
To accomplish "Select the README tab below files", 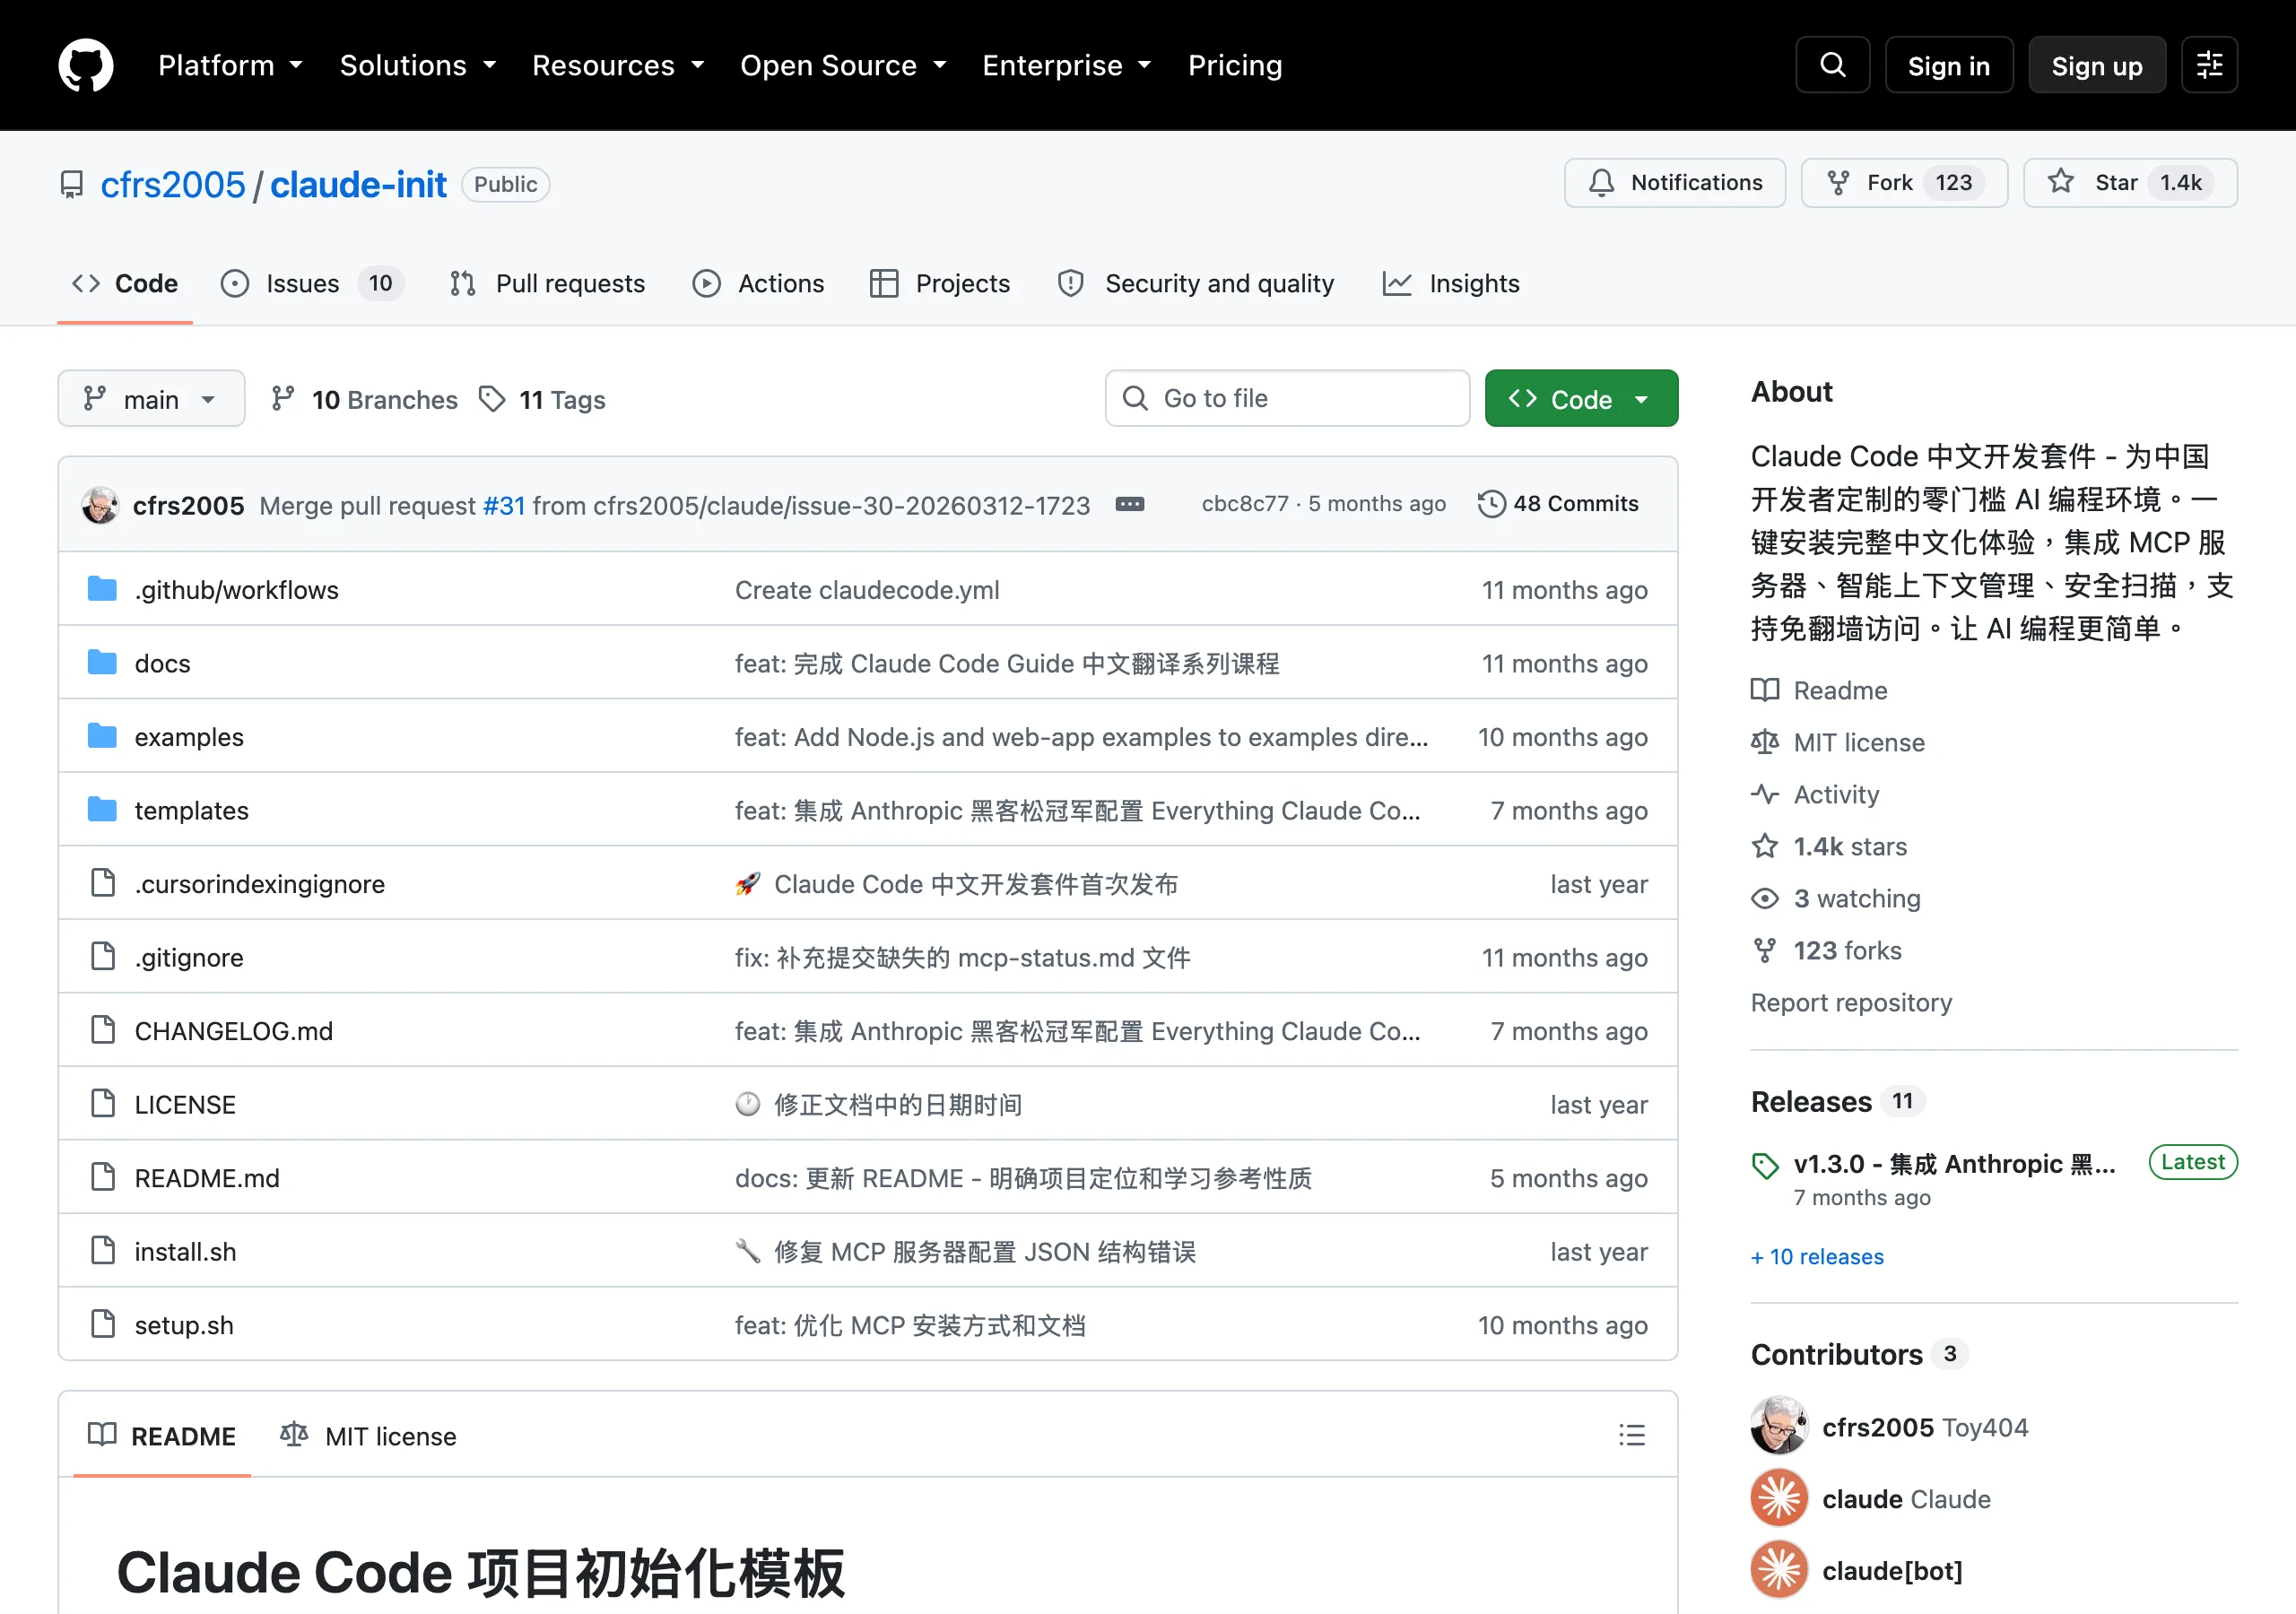I will click(162, 1436).
